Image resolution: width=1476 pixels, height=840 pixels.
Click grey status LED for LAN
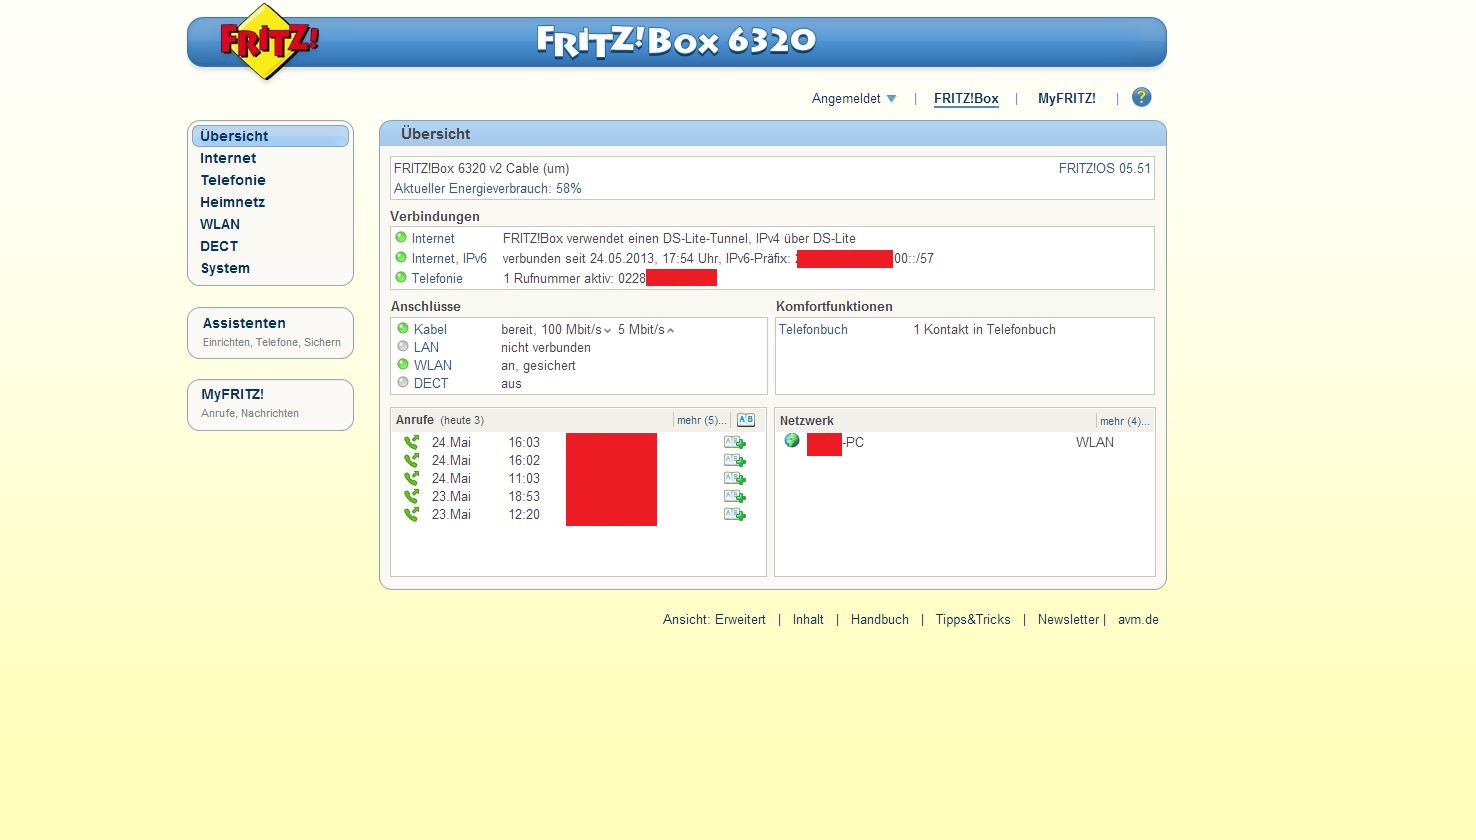click(403, 346)
